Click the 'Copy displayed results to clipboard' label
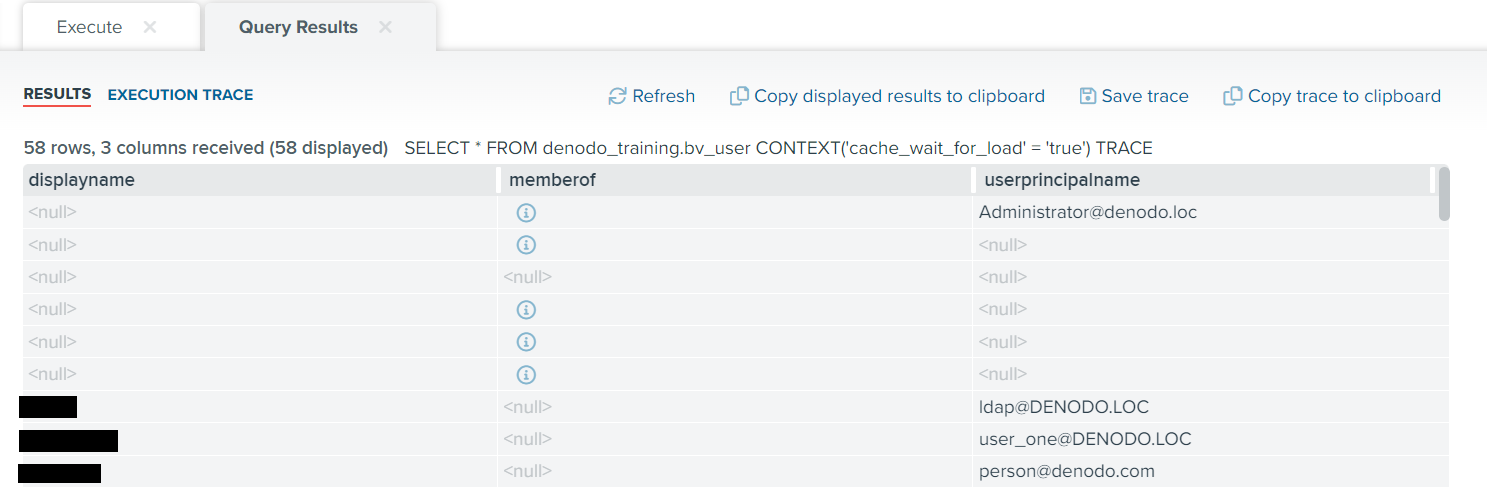1487x492 pixels. [x=899, y=96]
